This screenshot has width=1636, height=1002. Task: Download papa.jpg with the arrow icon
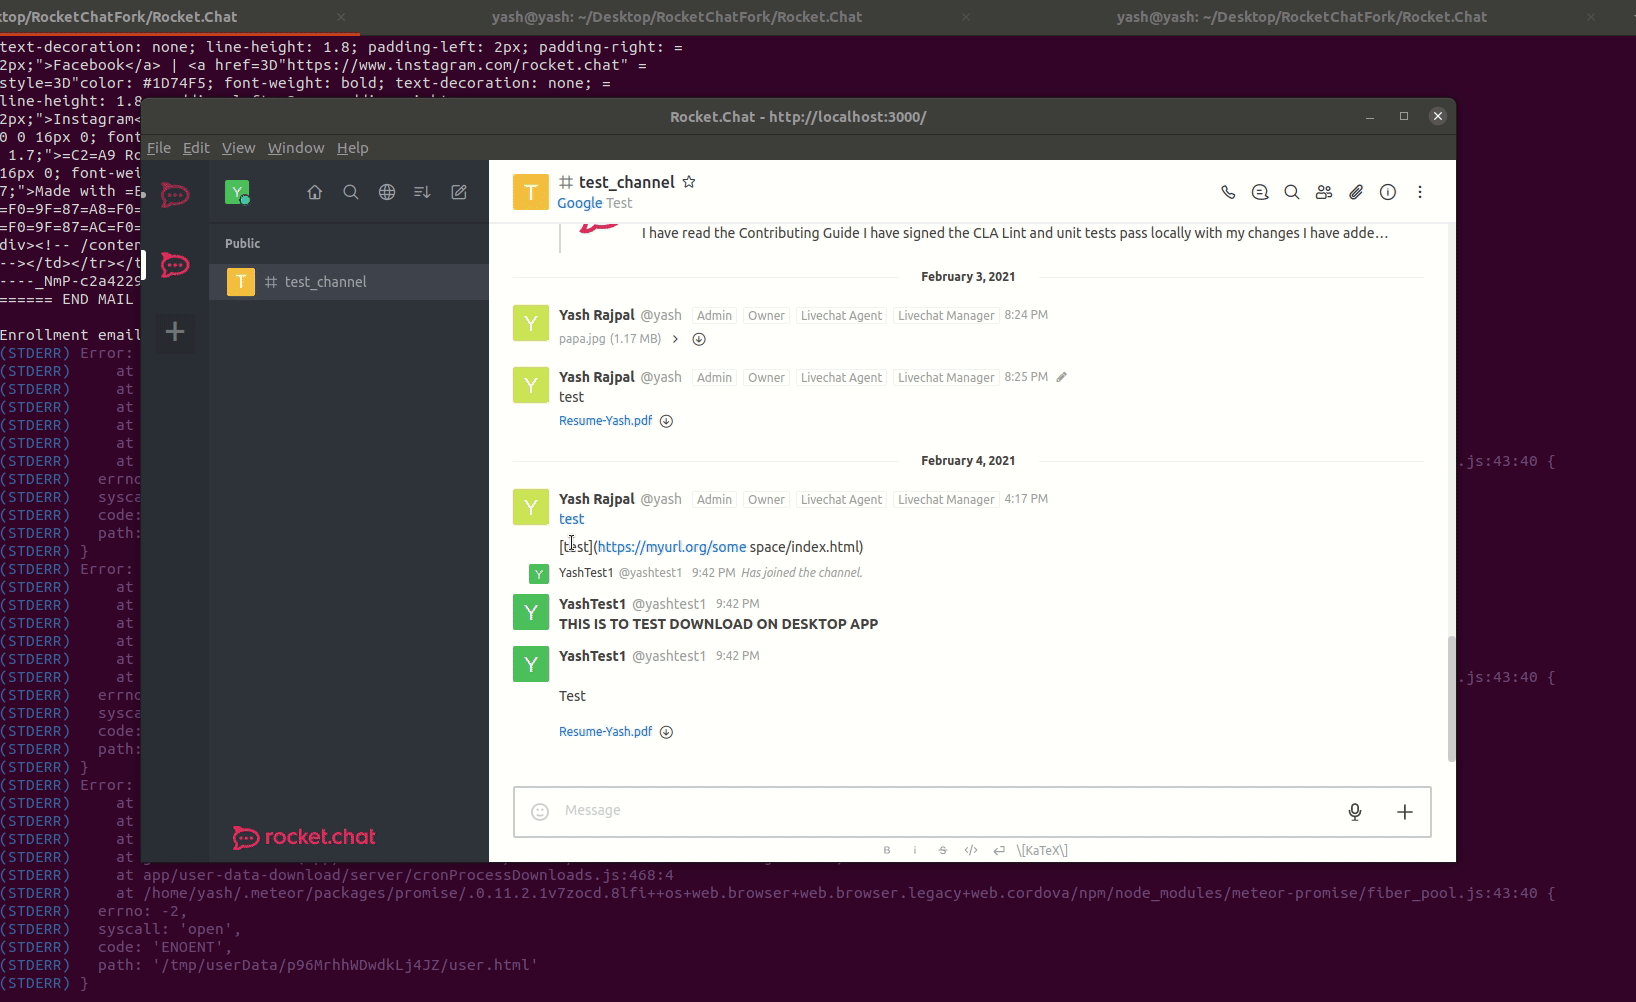tap(699, 339)
